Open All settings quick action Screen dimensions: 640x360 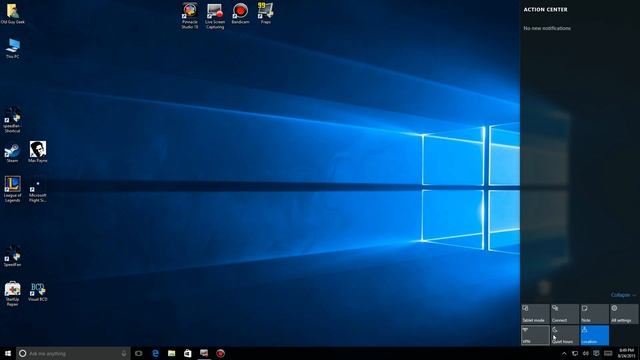(x=624, y=314)
